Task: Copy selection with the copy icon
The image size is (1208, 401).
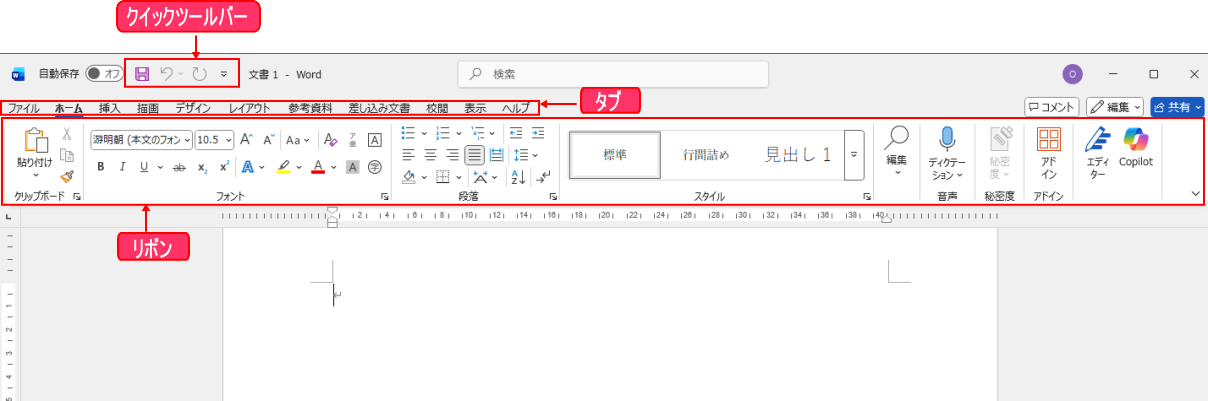Action: pyautogui.click(x=67, y=155)
